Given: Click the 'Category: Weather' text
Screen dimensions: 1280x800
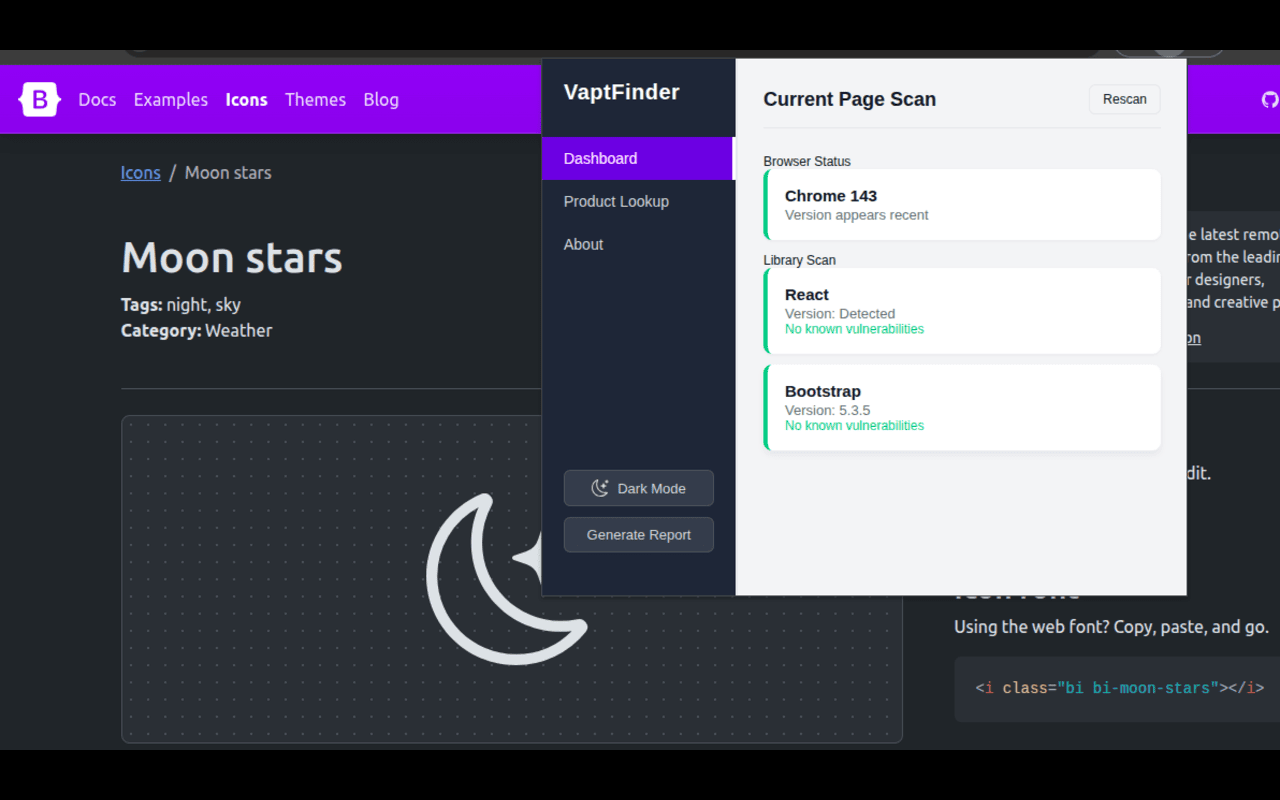Looking at the screenshot, I should 196,330.
